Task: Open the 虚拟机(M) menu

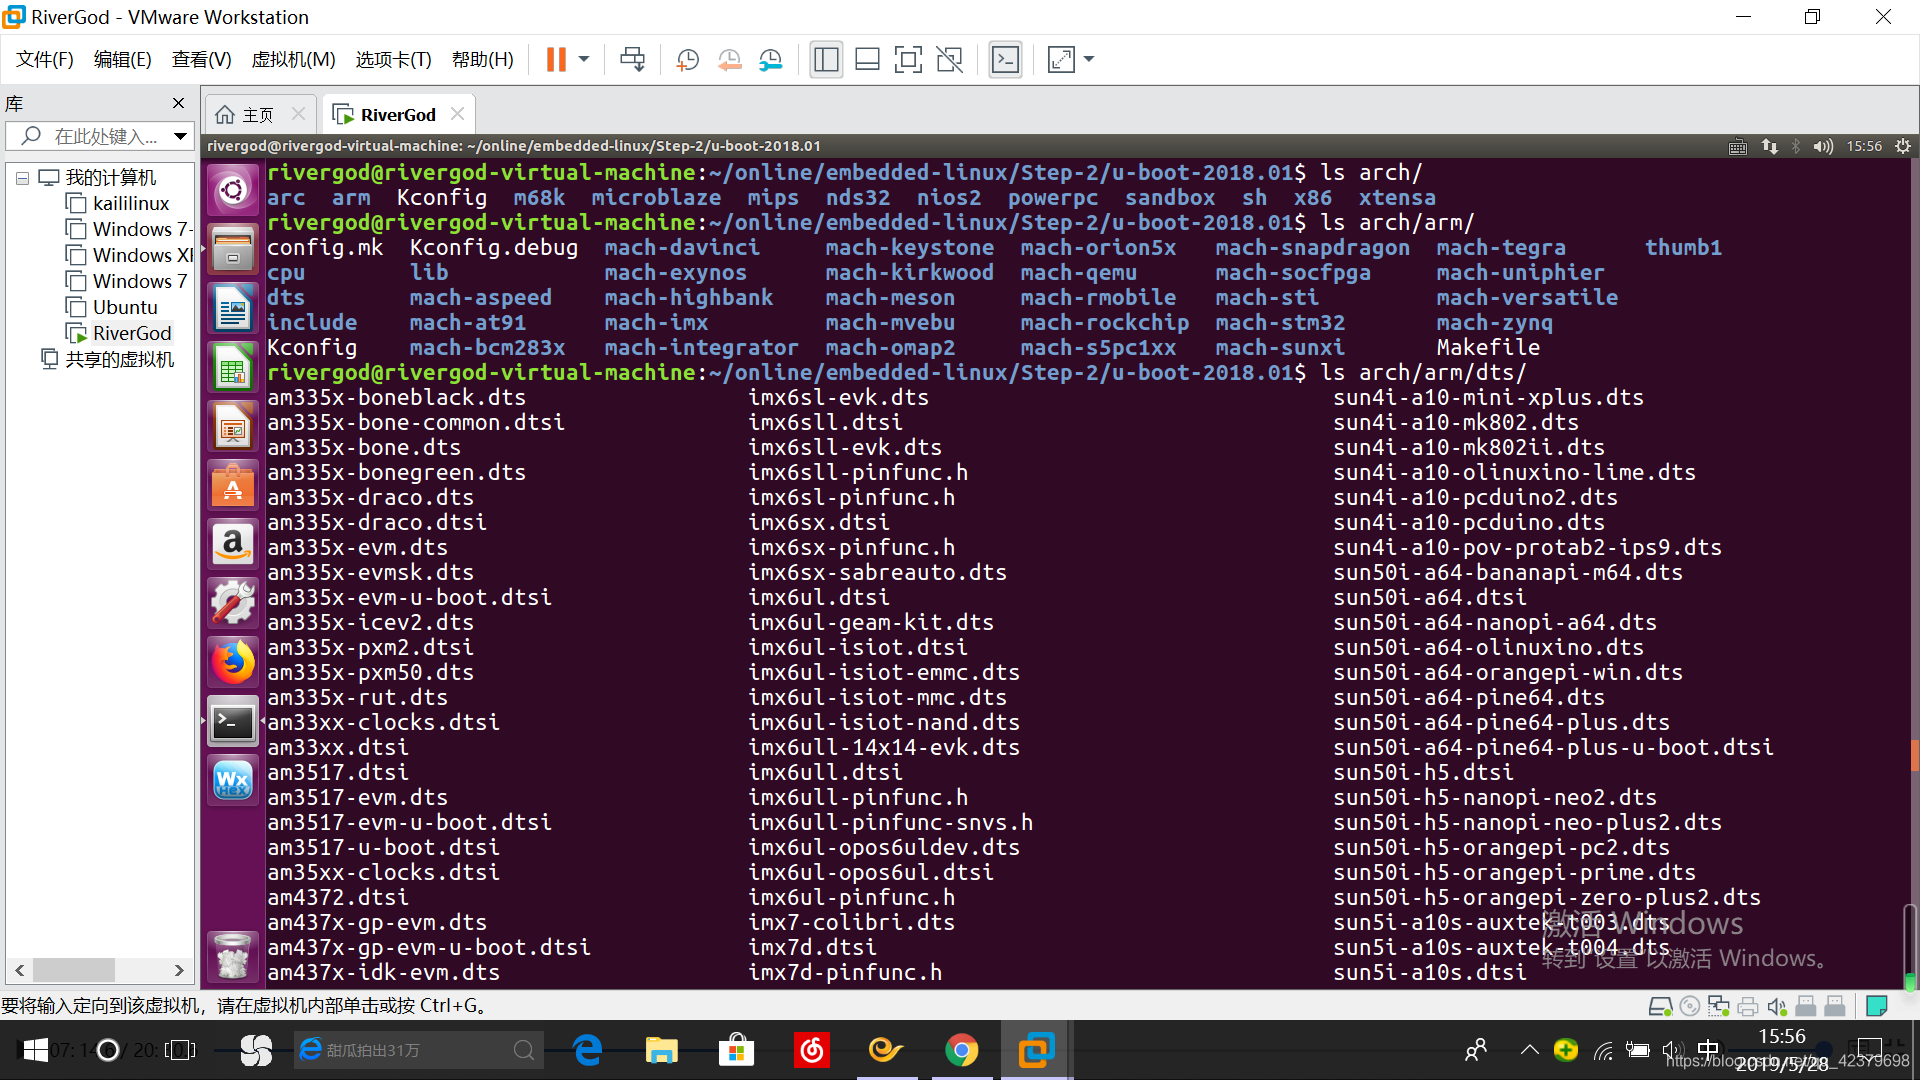Action: [293, 60]
